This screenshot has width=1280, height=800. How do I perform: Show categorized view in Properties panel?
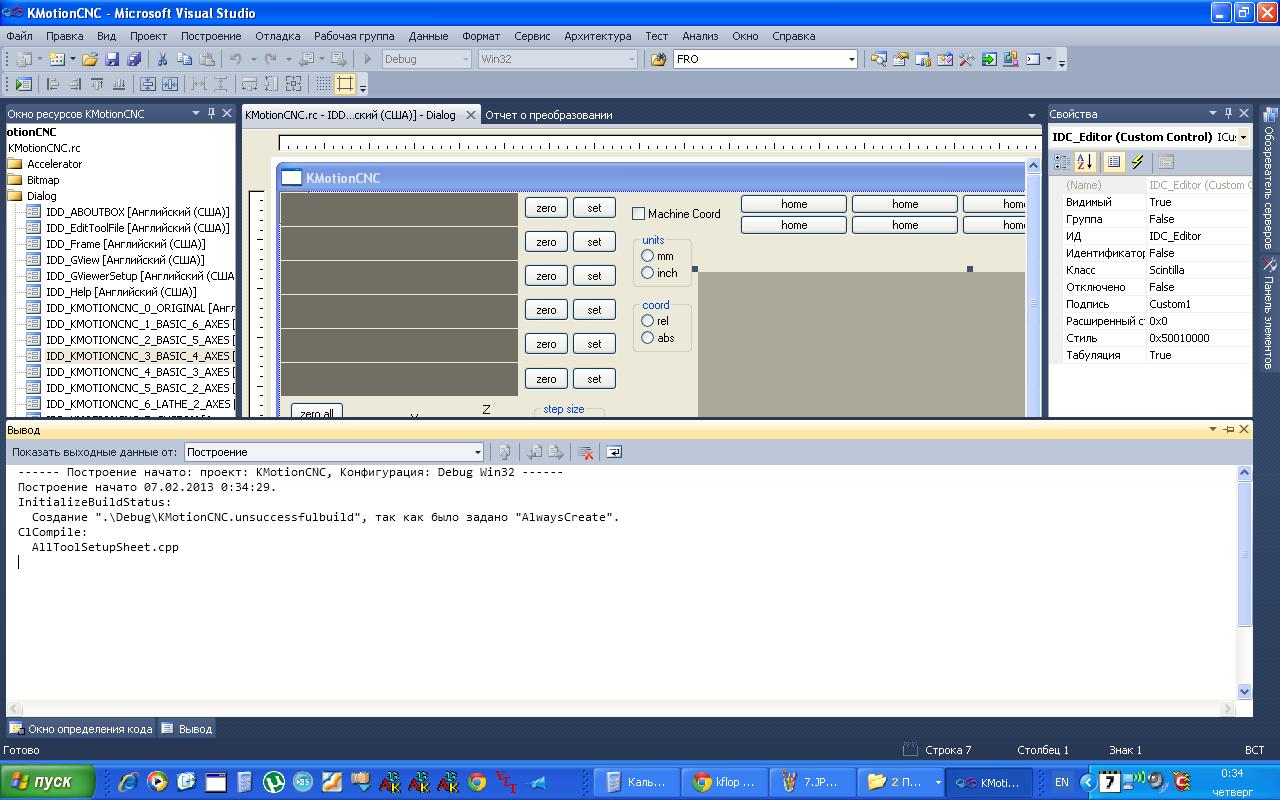point(1062,162)
